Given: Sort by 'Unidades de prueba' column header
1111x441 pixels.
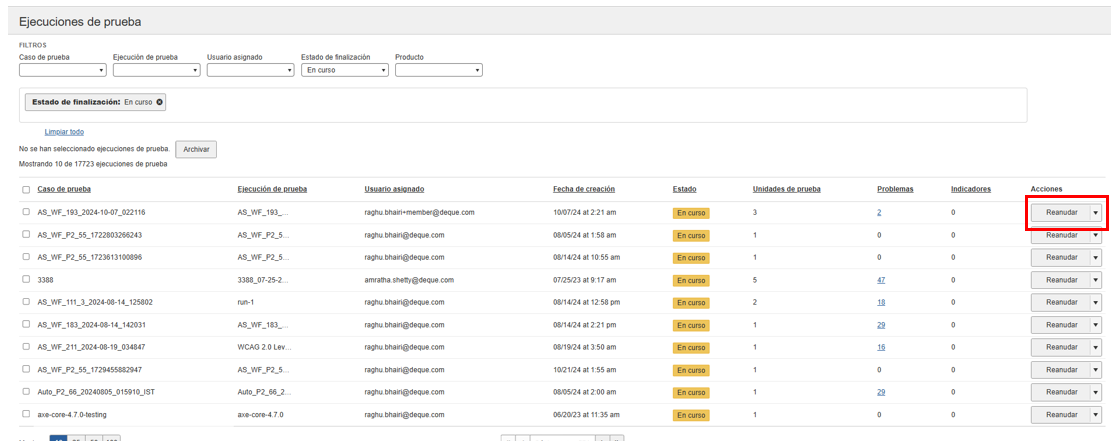Looking at the screenshot, I should [786, 189].
